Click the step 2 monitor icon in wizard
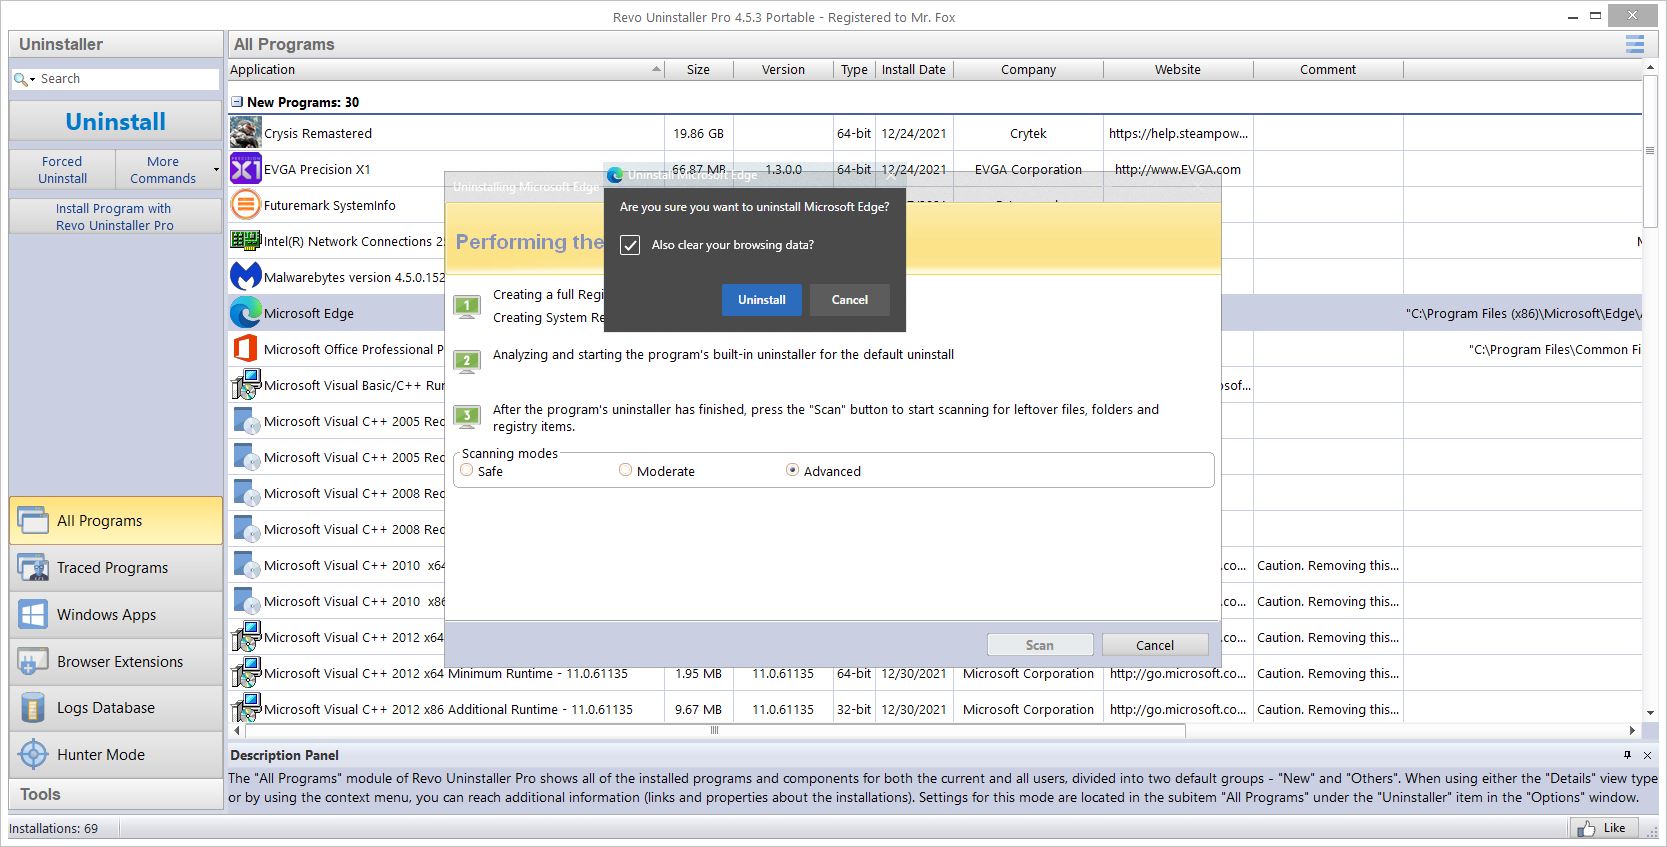Viewport: 1667px width, 847px height. coord(467,362)
